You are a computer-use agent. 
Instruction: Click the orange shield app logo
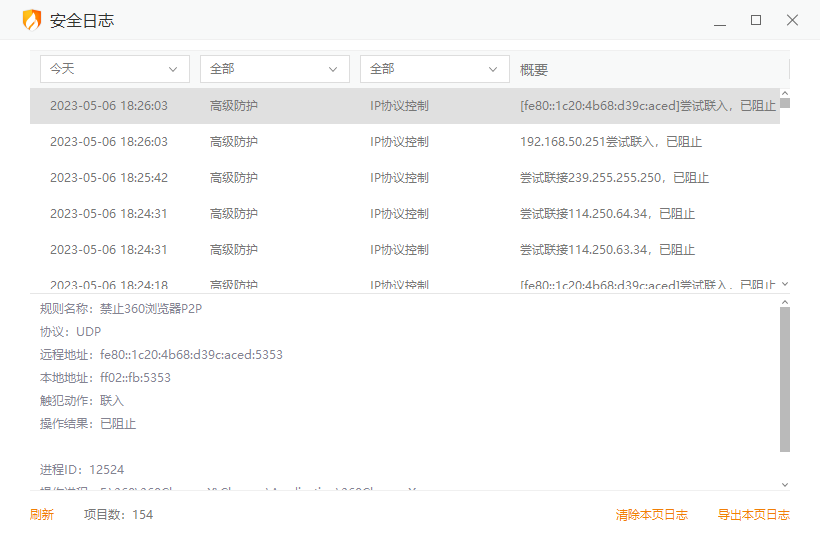pyautogui.click(x=32, y=20)
